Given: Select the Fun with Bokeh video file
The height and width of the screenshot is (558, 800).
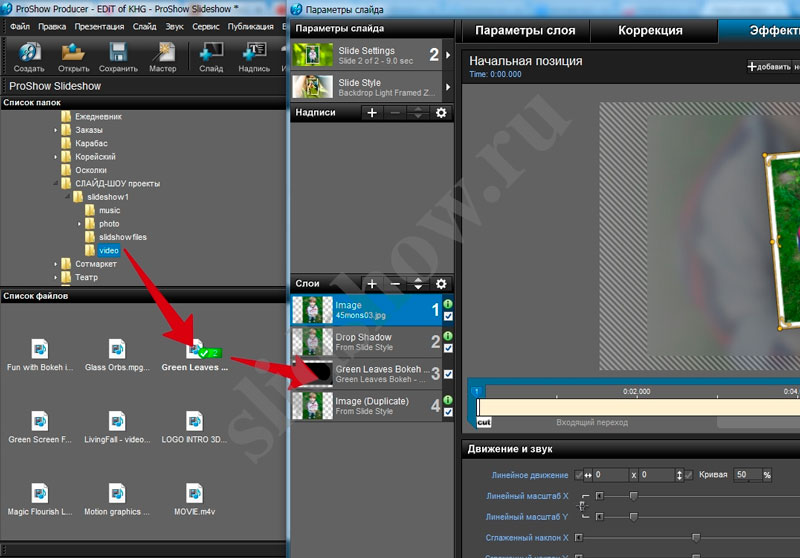Looking at the screenshot, I should click(40, 354).
